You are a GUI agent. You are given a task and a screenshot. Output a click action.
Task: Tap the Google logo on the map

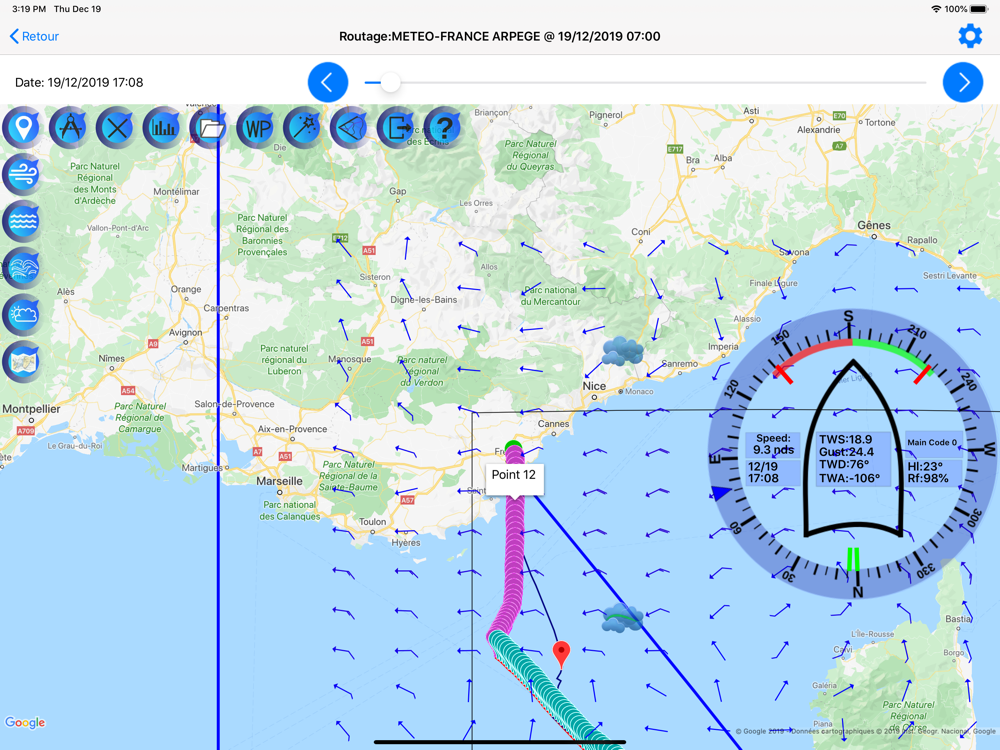click(x=26, y=722)
